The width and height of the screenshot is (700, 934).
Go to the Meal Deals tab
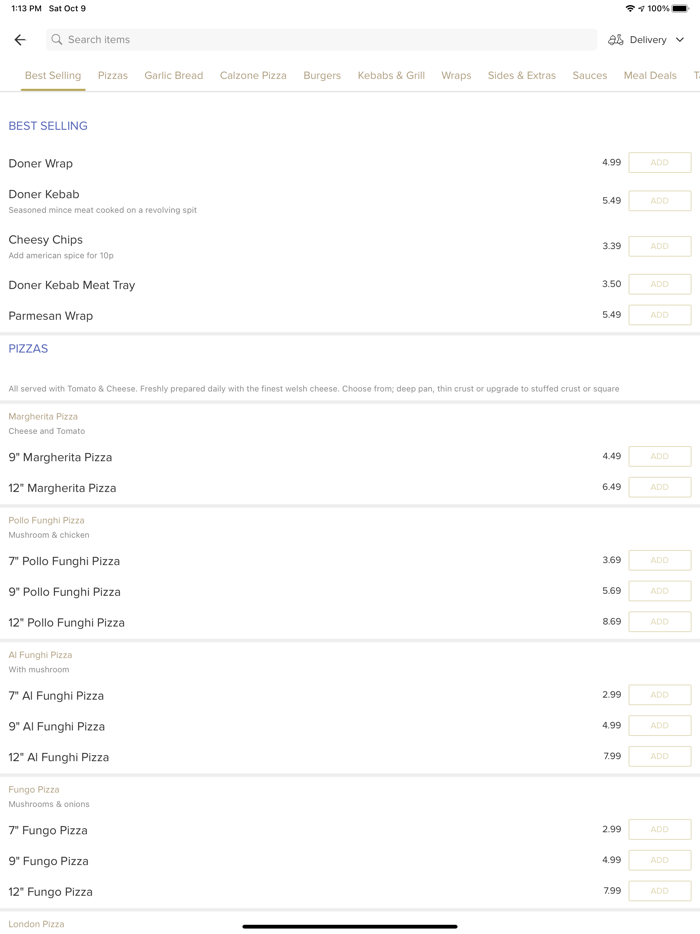pyautogui.click(x=650, y=76)
